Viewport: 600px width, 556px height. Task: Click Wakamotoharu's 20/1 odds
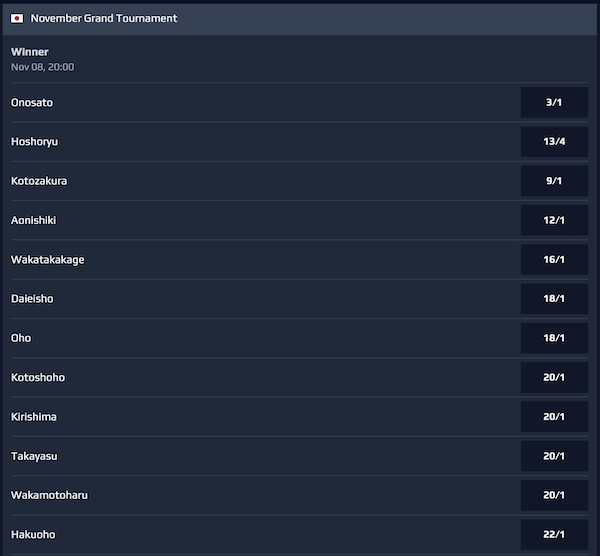pyautogui.click(x=554, y=495)
